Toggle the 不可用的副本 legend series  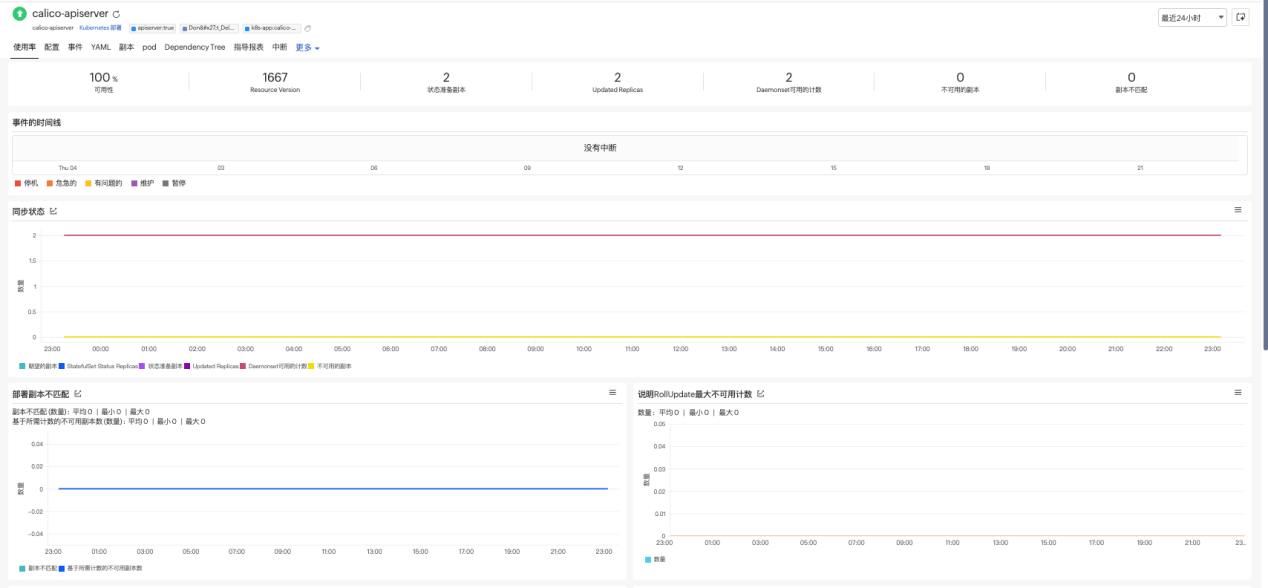[331, 366]
